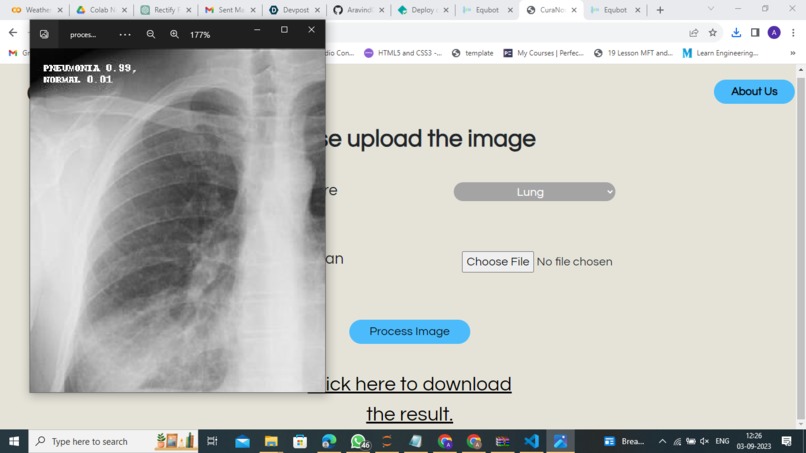
Task: Switch to the Rectify tab
Action: coord(166,10)
